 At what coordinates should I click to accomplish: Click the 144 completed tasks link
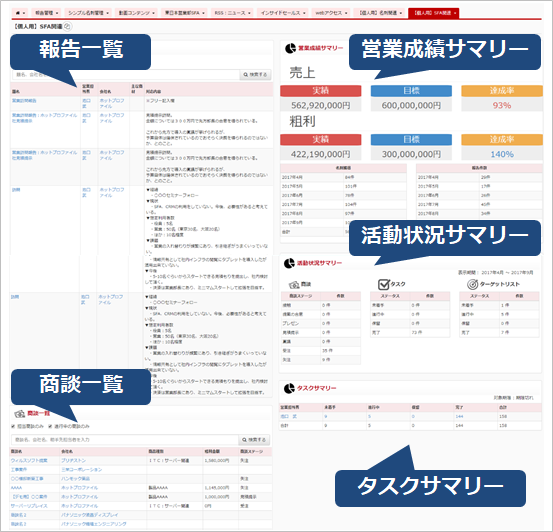459,417
